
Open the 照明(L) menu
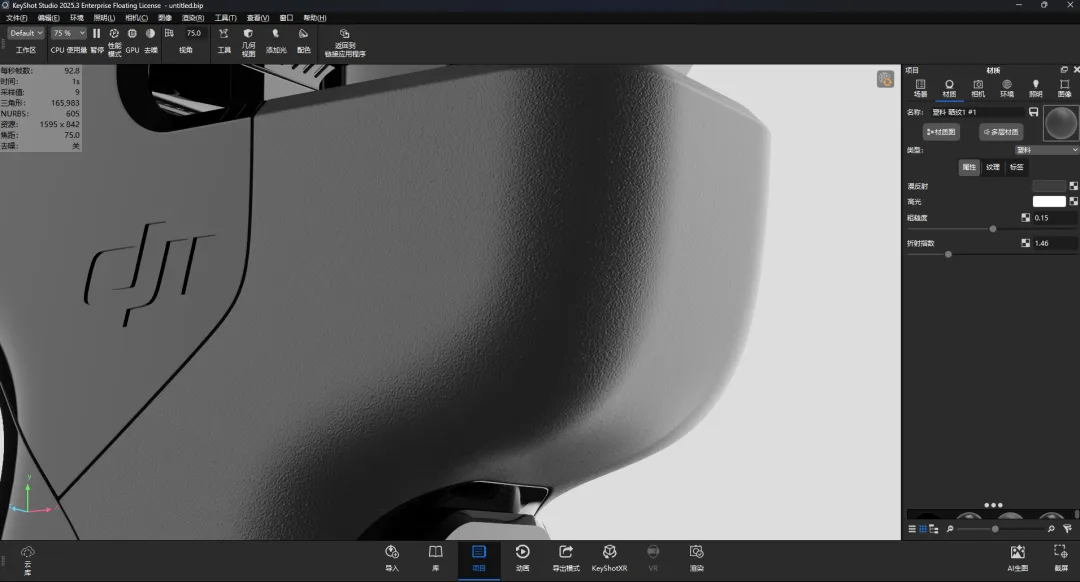click(x=104, y=18)
